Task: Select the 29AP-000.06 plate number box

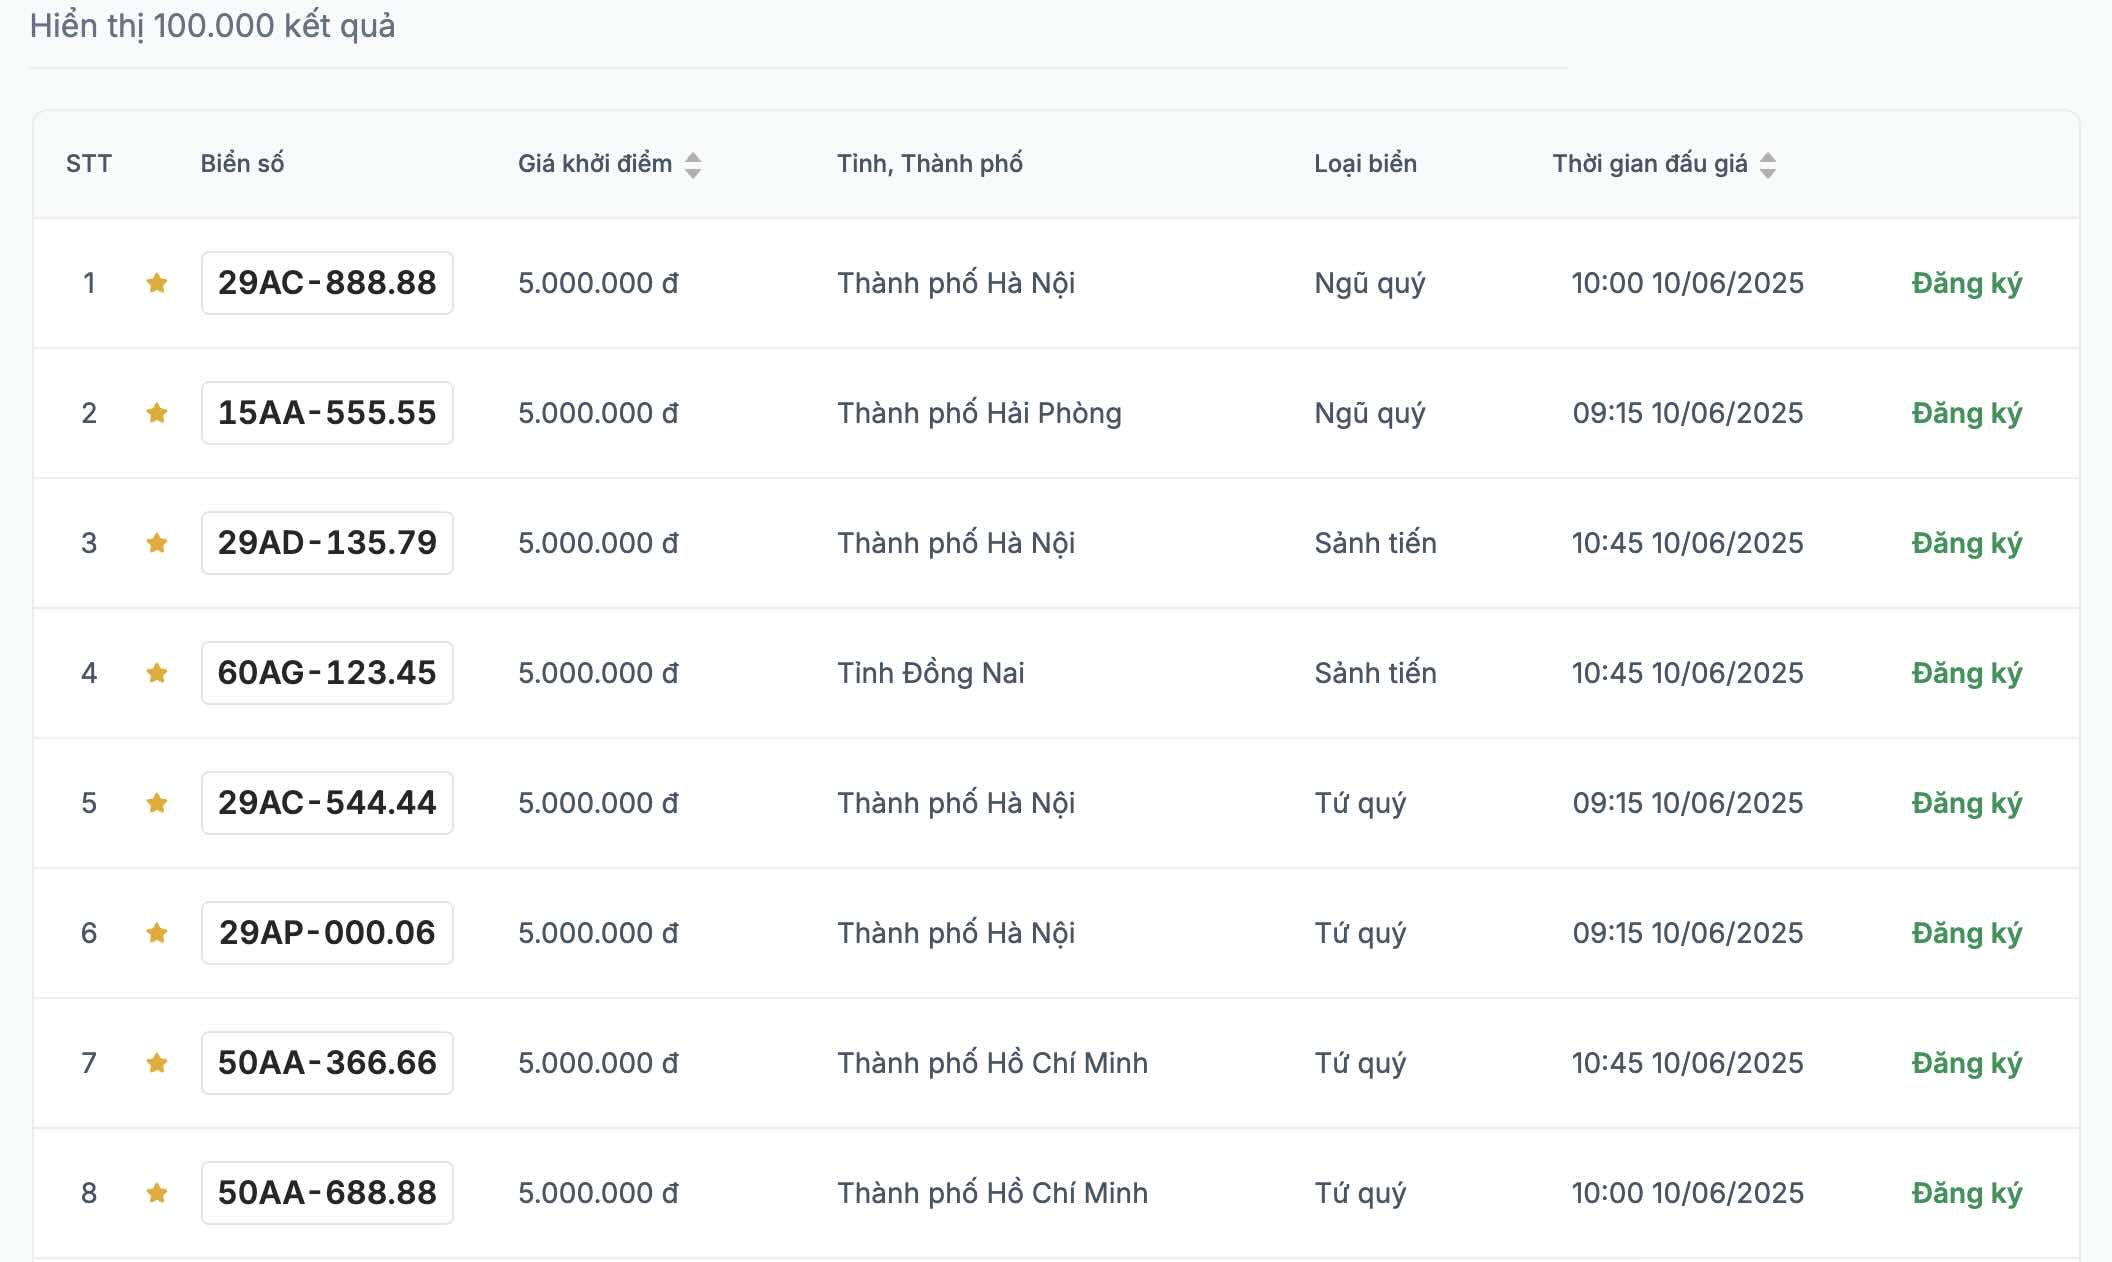Action: click(x=327, y=933)
